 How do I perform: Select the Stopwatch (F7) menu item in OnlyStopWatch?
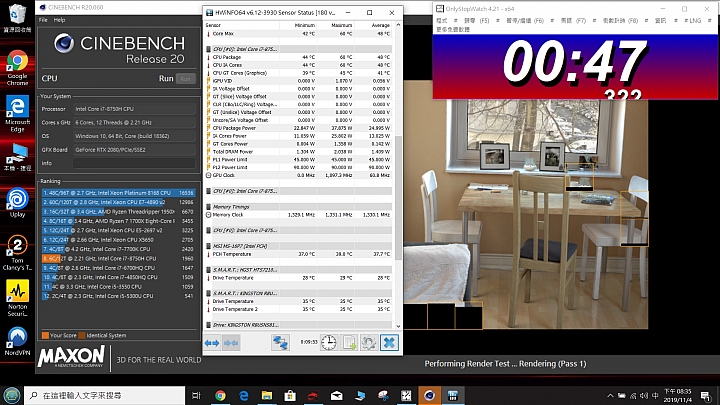click(x=574, y=21)
